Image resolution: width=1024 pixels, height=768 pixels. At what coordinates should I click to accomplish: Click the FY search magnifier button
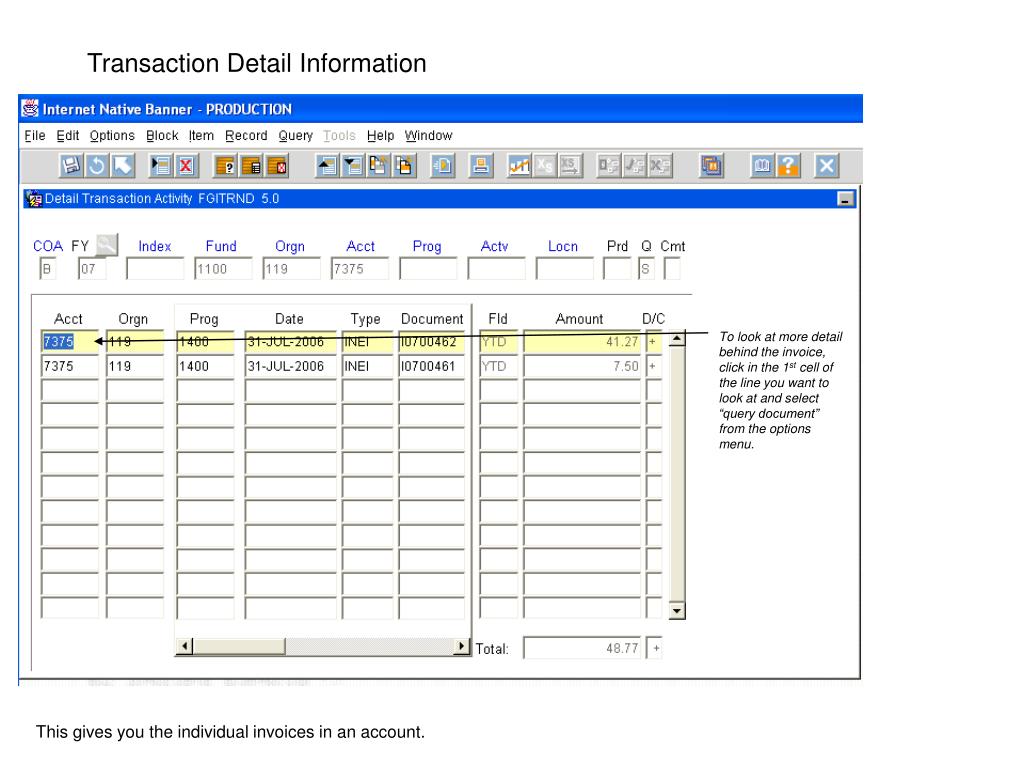click(x=106, y=245)
